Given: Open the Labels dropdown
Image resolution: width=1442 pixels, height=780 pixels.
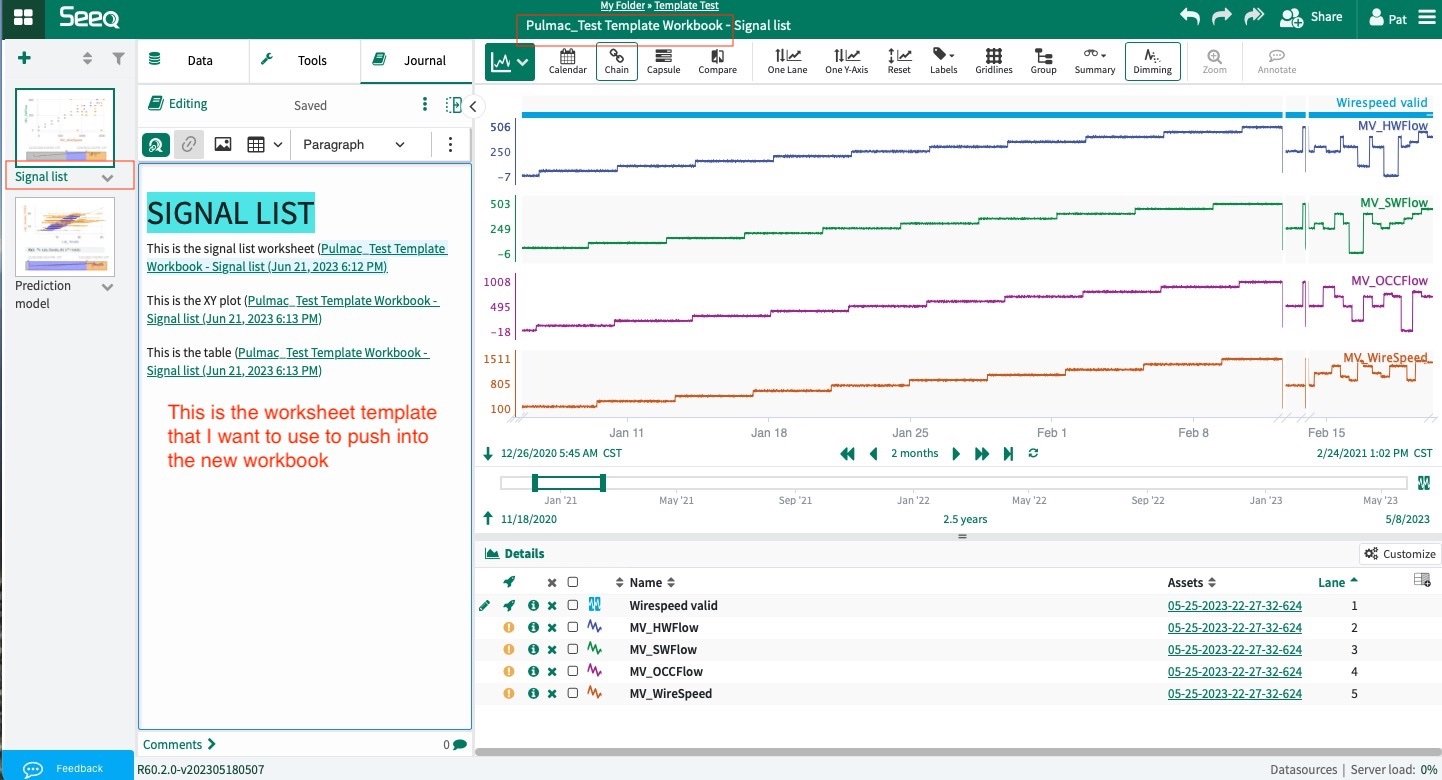Looking at the screenshot, I should (x=943, y=61).
